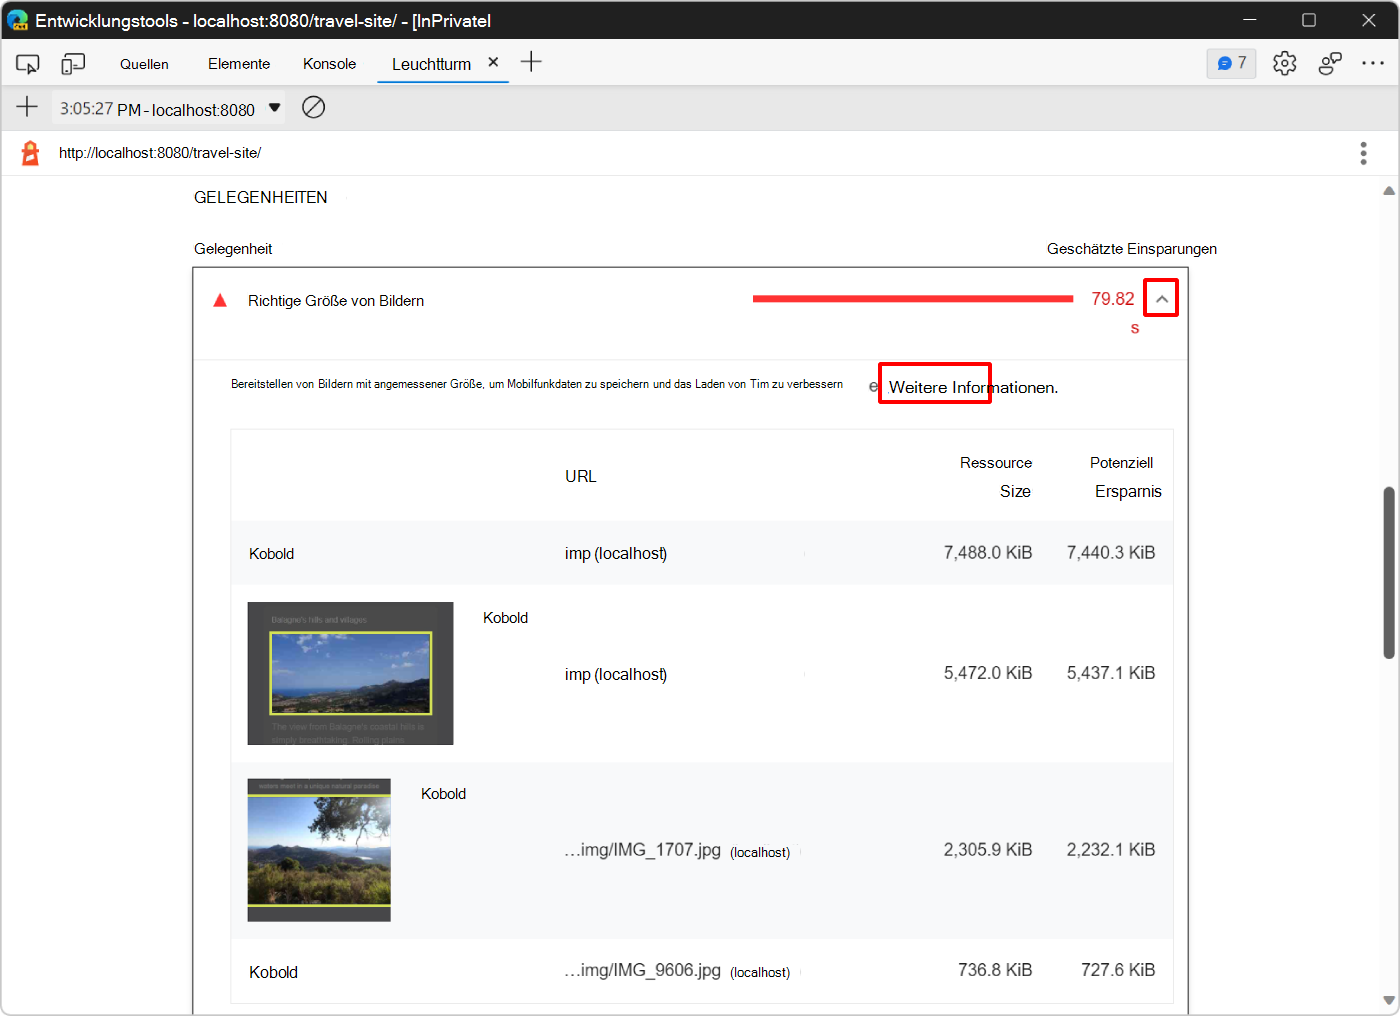This screenshot has height=1016, width=1400.
Task: Open the feedback icon showing 7
Action: click(x=1231, y=62)
